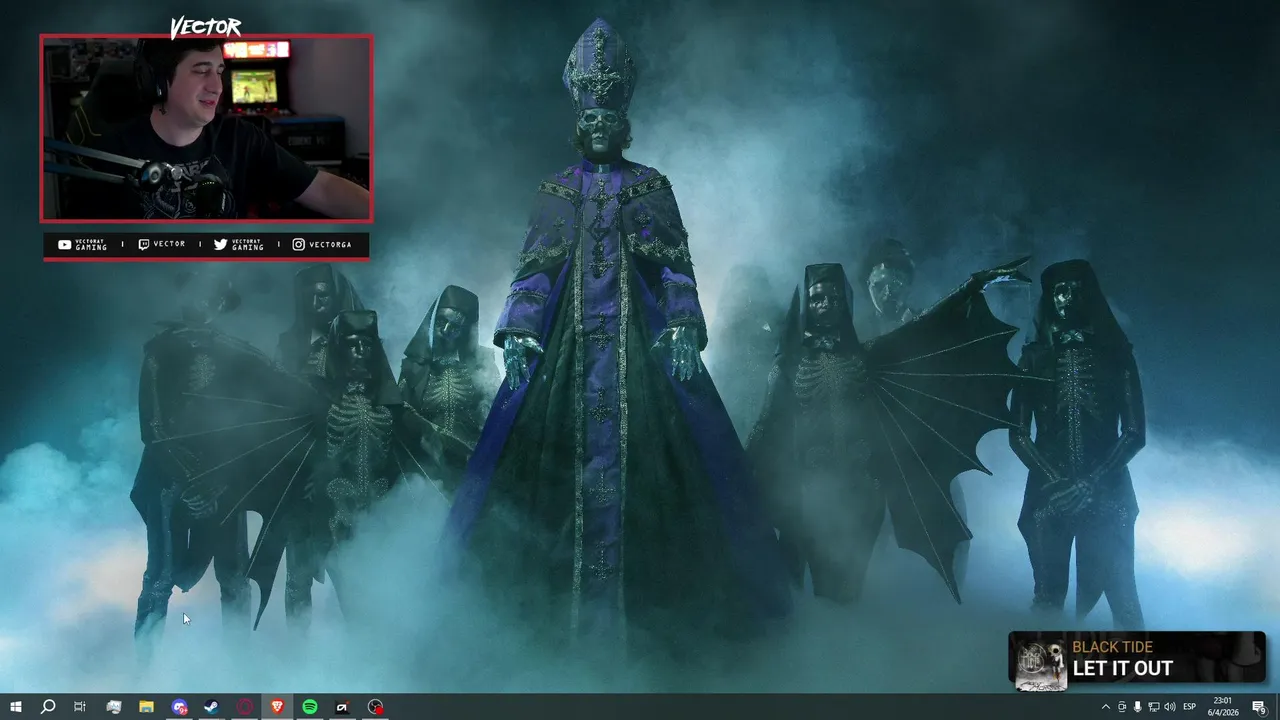Open Discord with the 9+ badge
Screen dimensions: 1280x720
tap(179, 707)
